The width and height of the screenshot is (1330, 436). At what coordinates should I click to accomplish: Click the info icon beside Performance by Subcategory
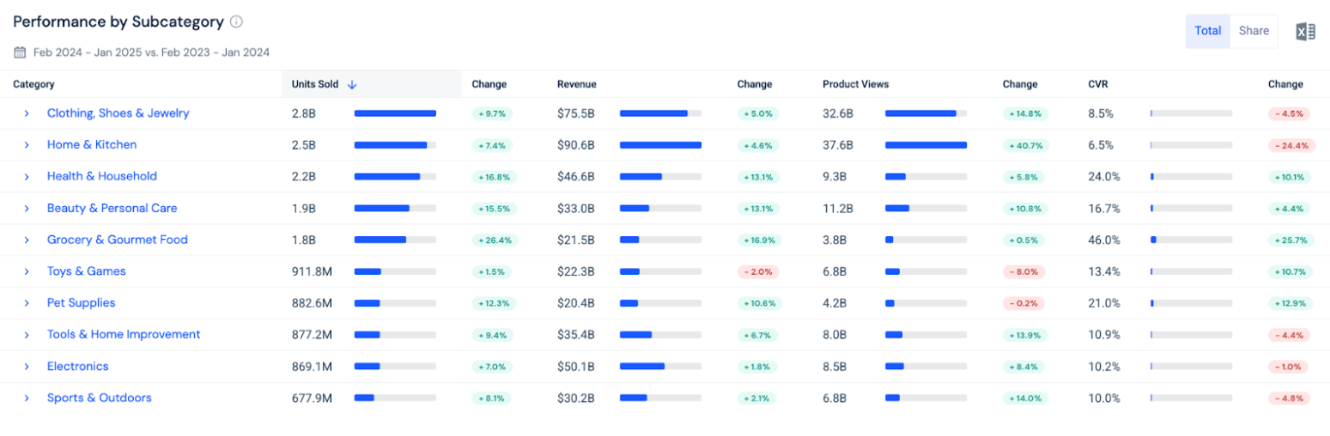[x=236, y=21]
